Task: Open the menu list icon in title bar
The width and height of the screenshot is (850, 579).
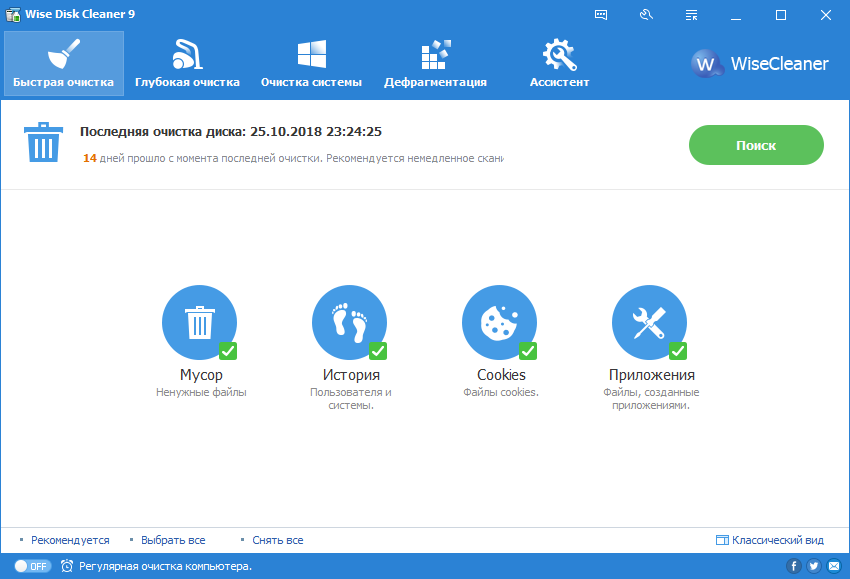Action: (691, 15)
